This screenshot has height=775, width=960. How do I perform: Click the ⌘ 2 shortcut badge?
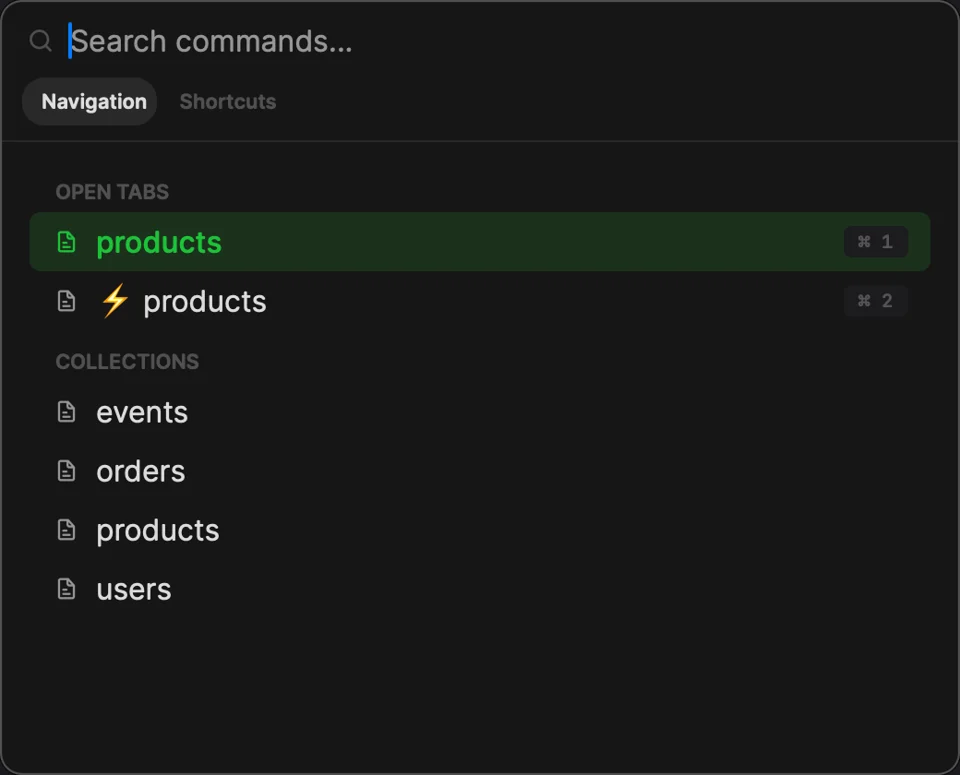click(x=876, y=301)
